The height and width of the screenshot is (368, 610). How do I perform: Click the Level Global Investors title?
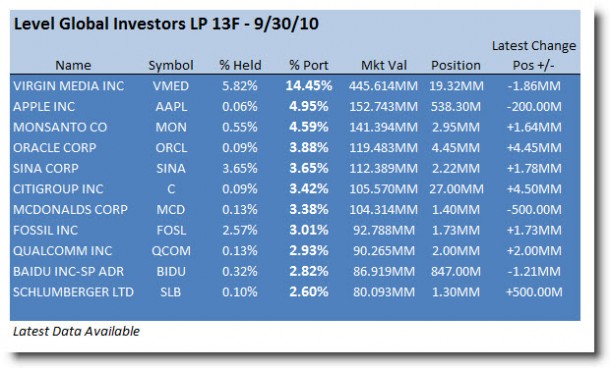tap(166, 24)
